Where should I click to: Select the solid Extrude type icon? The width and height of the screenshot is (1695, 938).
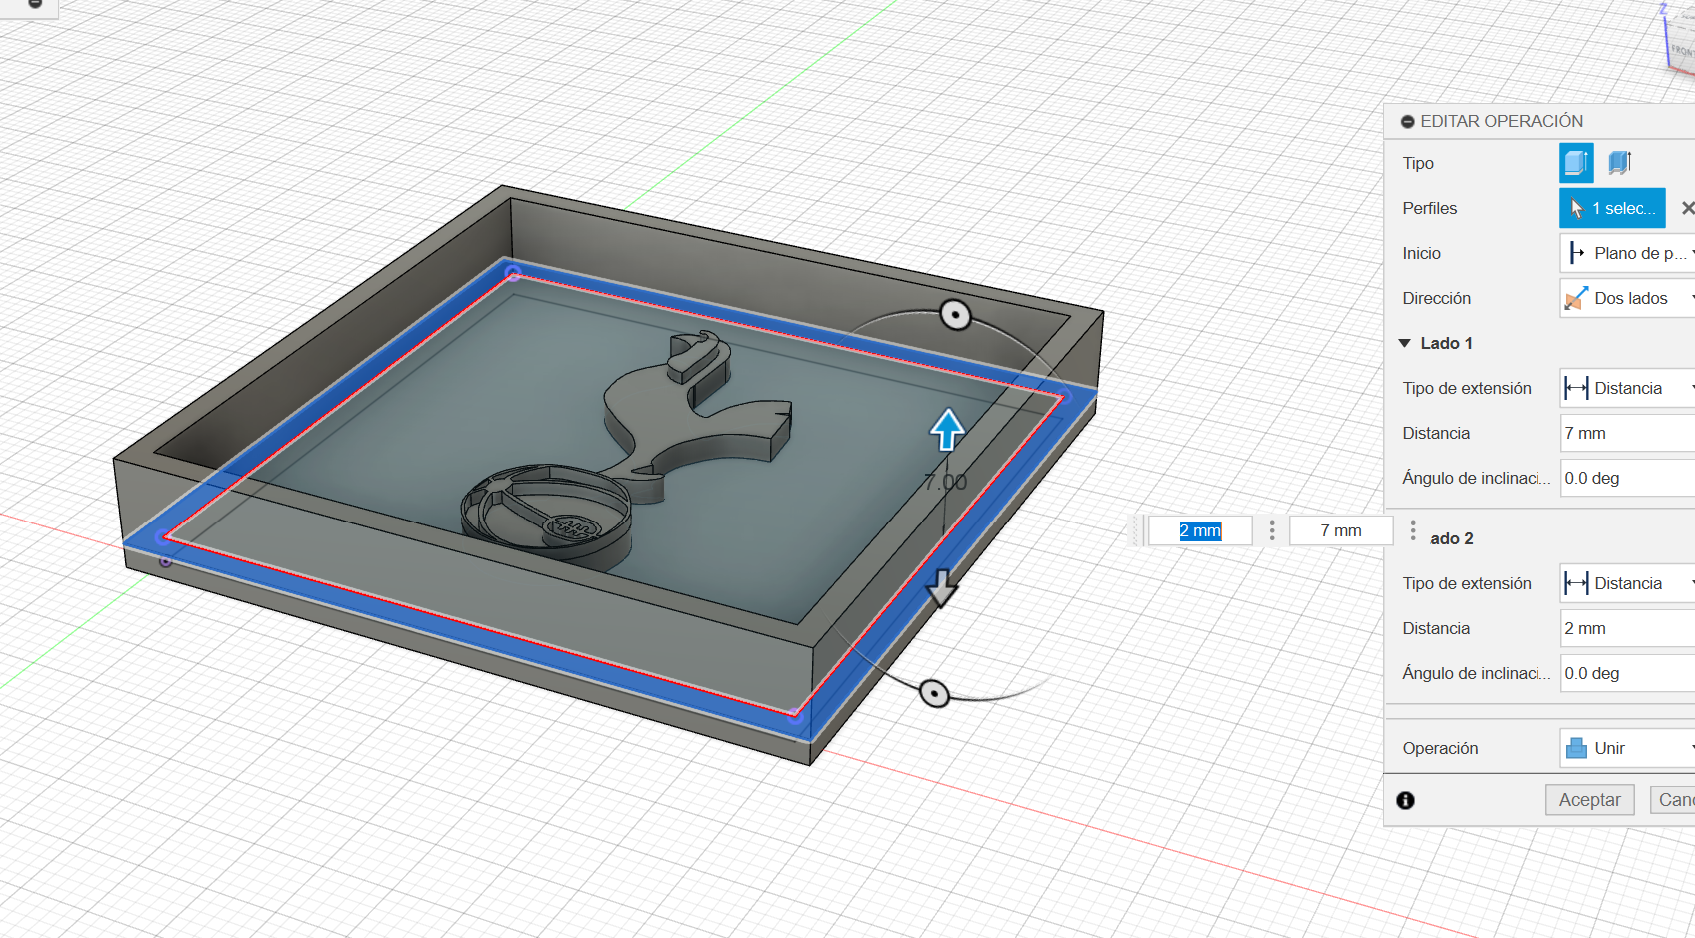[x=1576, y=163]
